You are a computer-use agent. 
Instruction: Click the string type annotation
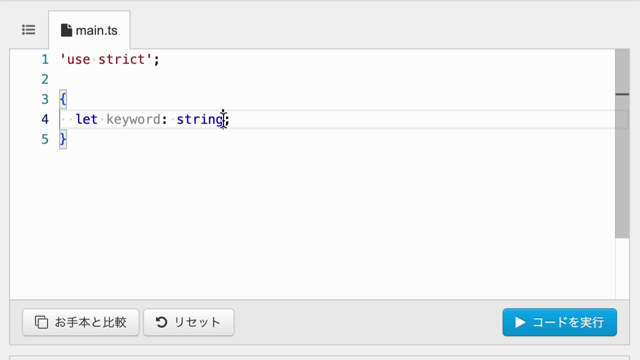[x=200, y=120]
